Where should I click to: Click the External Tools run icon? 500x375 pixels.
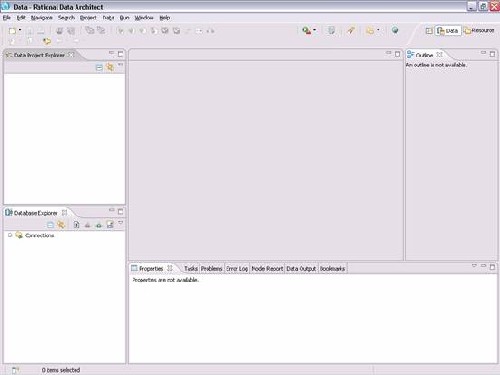pyautogui.click(x=306, y=31)
